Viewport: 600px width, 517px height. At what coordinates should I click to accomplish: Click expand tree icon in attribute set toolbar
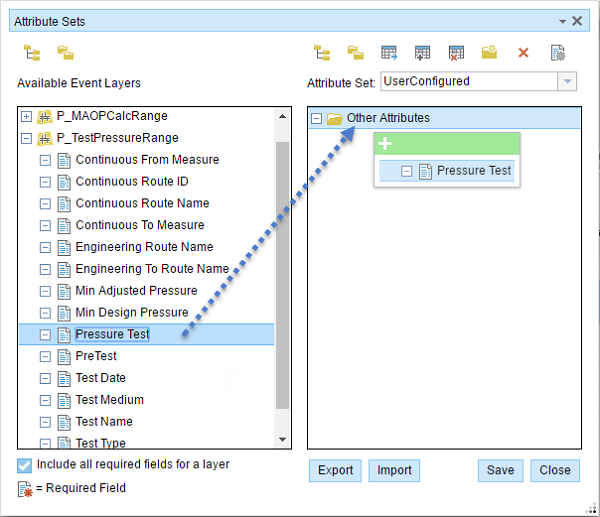[x=322, y=53]
